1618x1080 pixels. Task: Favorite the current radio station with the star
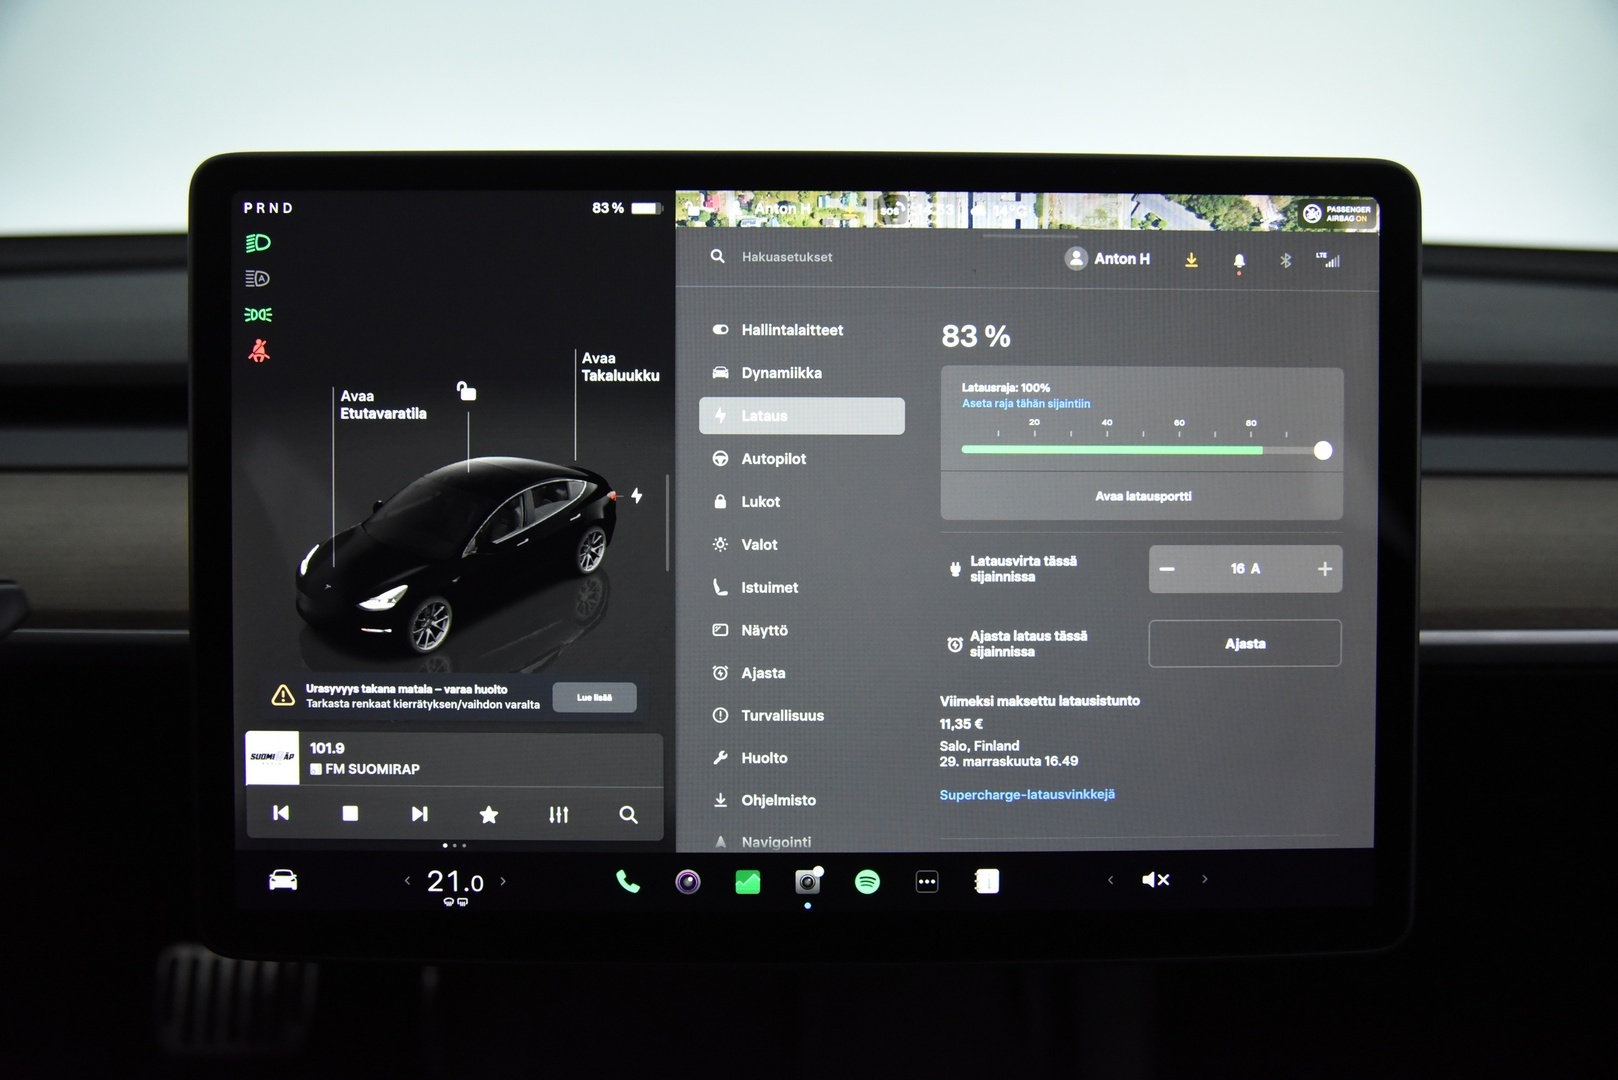[488, 814]
